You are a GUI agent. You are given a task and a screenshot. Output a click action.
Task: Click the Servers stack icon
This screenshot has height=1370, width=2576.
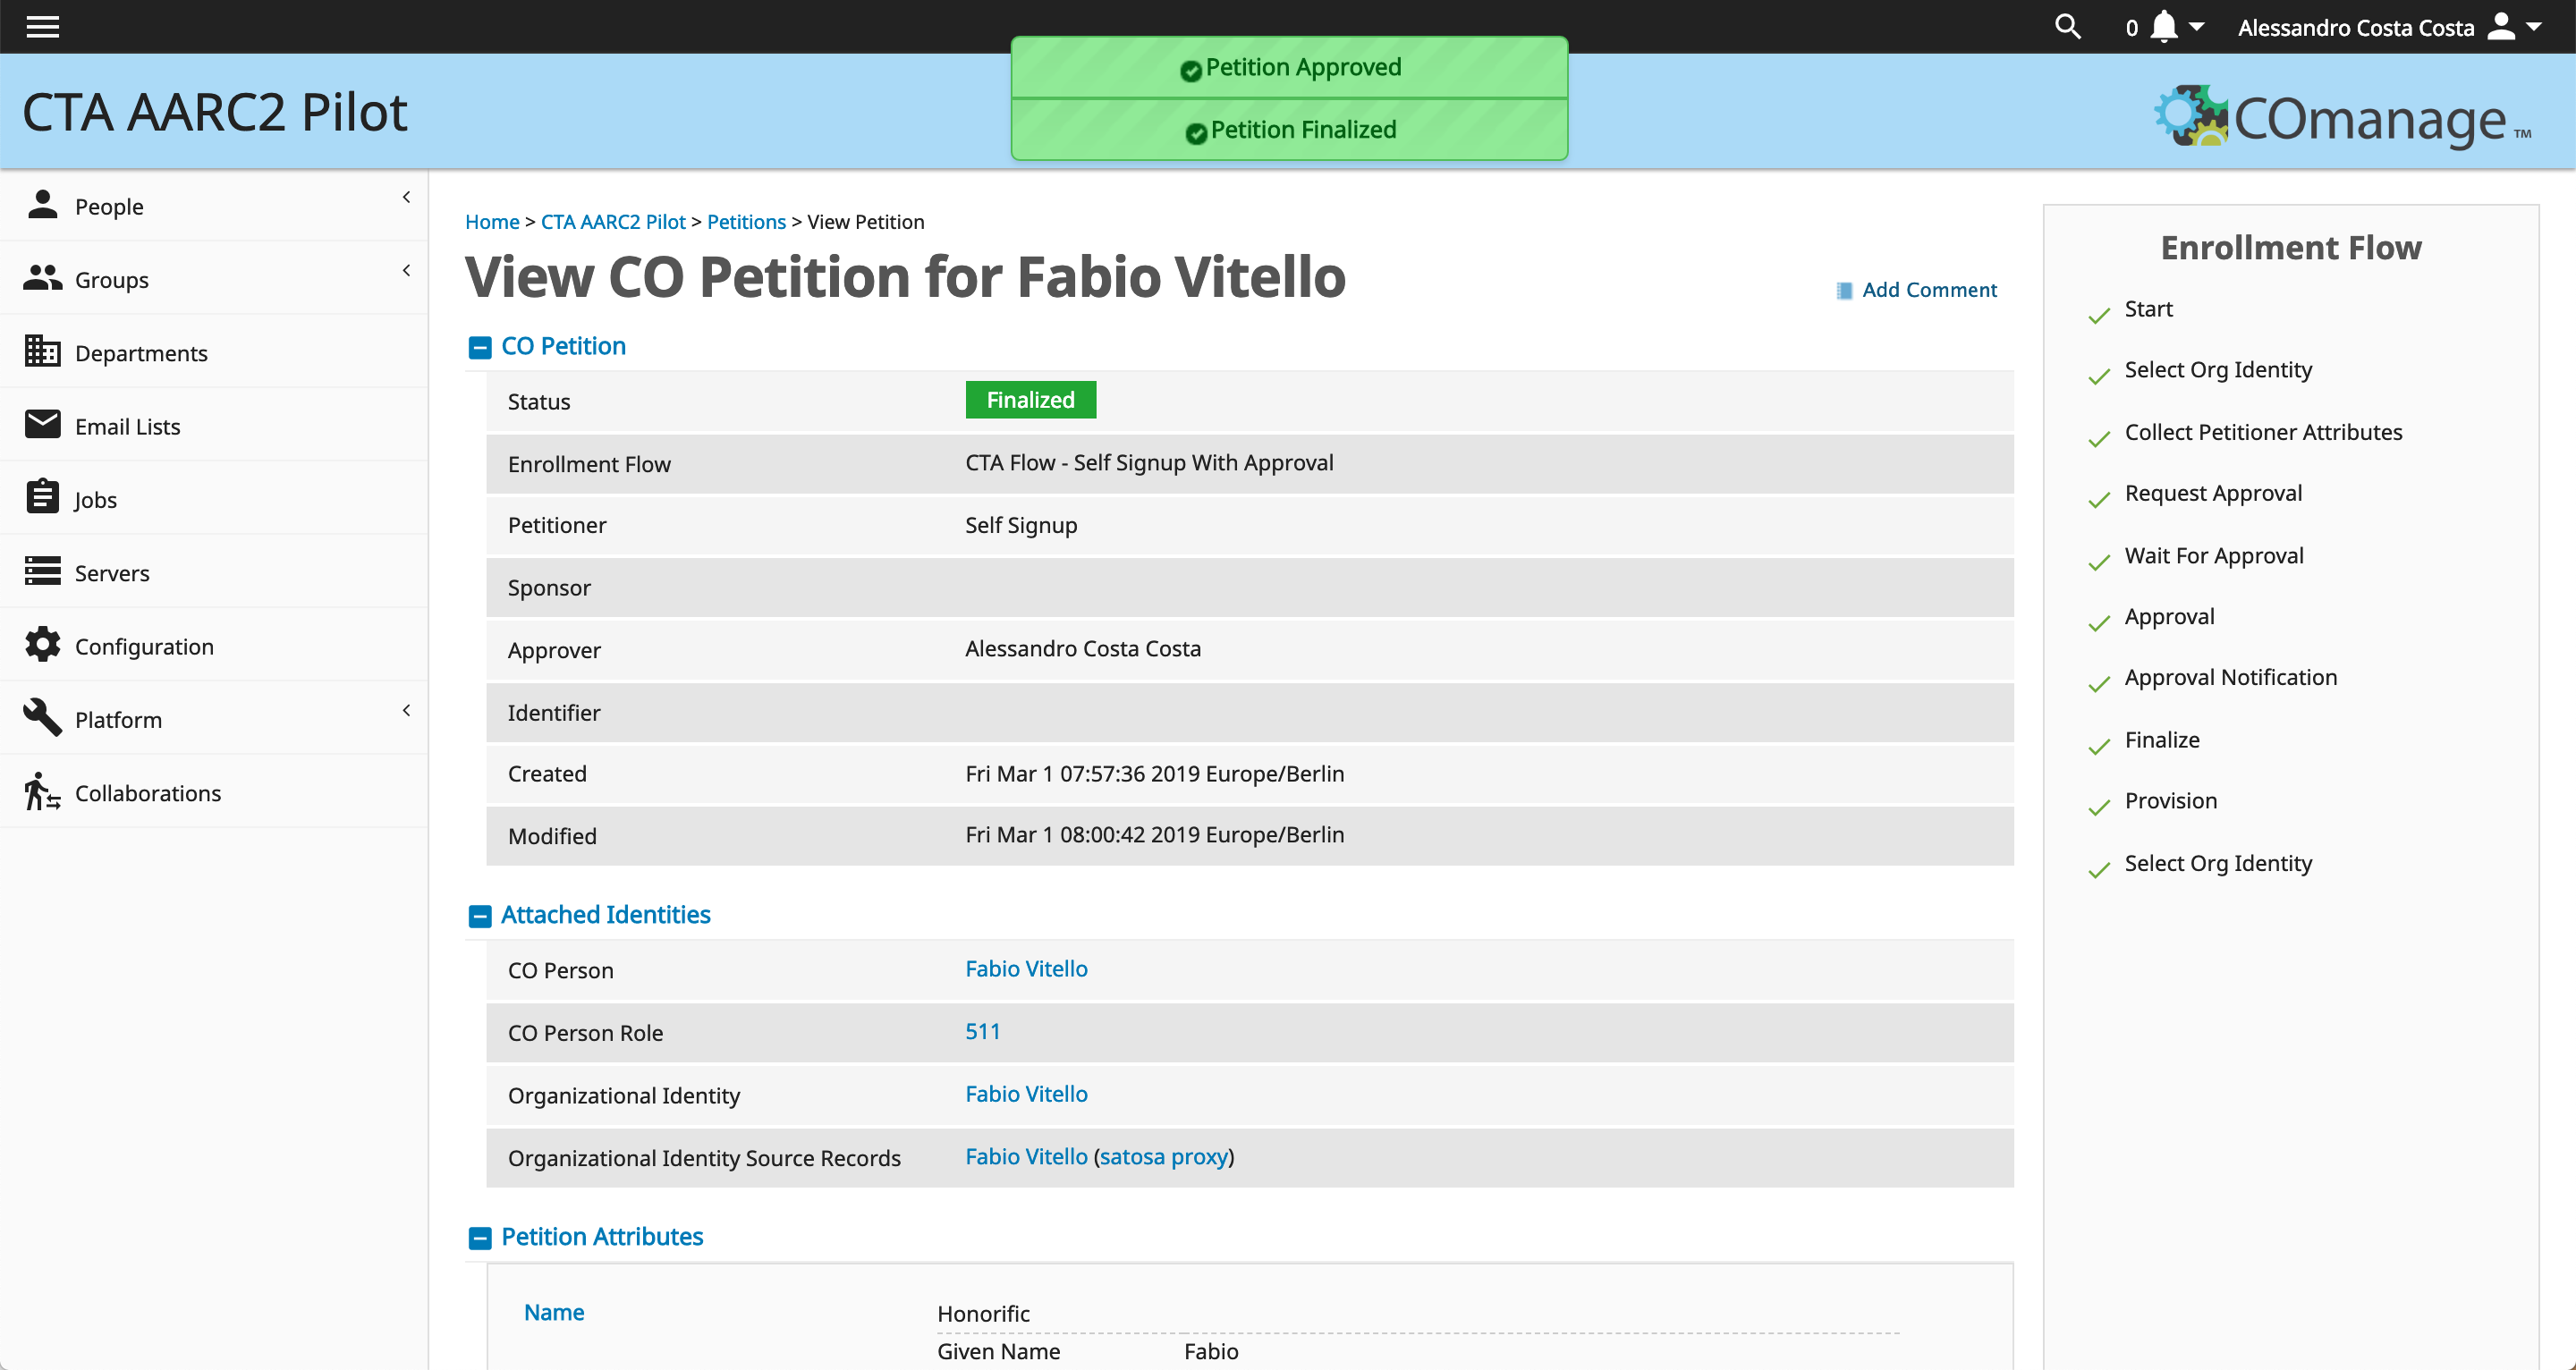tap(42, 571)
